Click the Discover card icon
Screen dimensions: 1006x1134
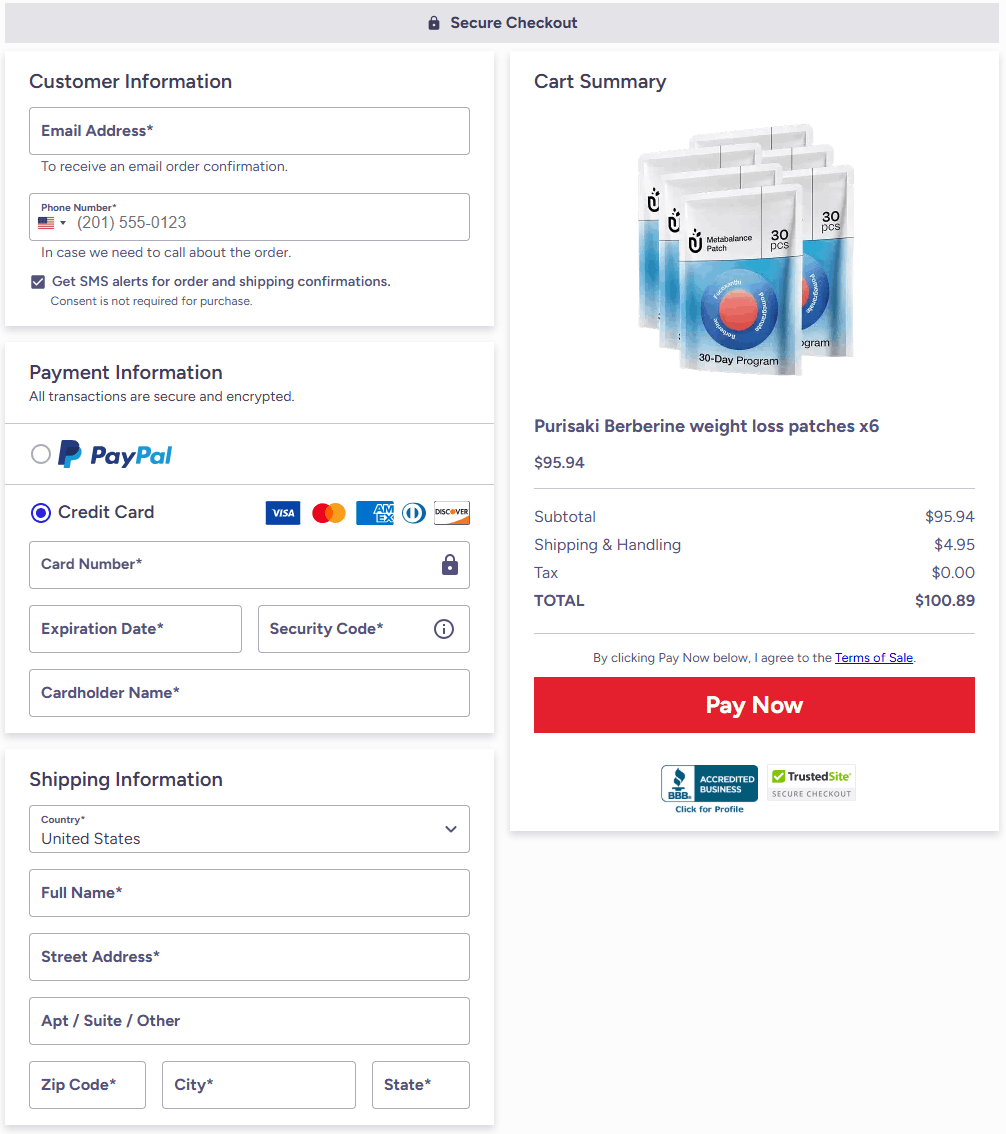point(451,513)
